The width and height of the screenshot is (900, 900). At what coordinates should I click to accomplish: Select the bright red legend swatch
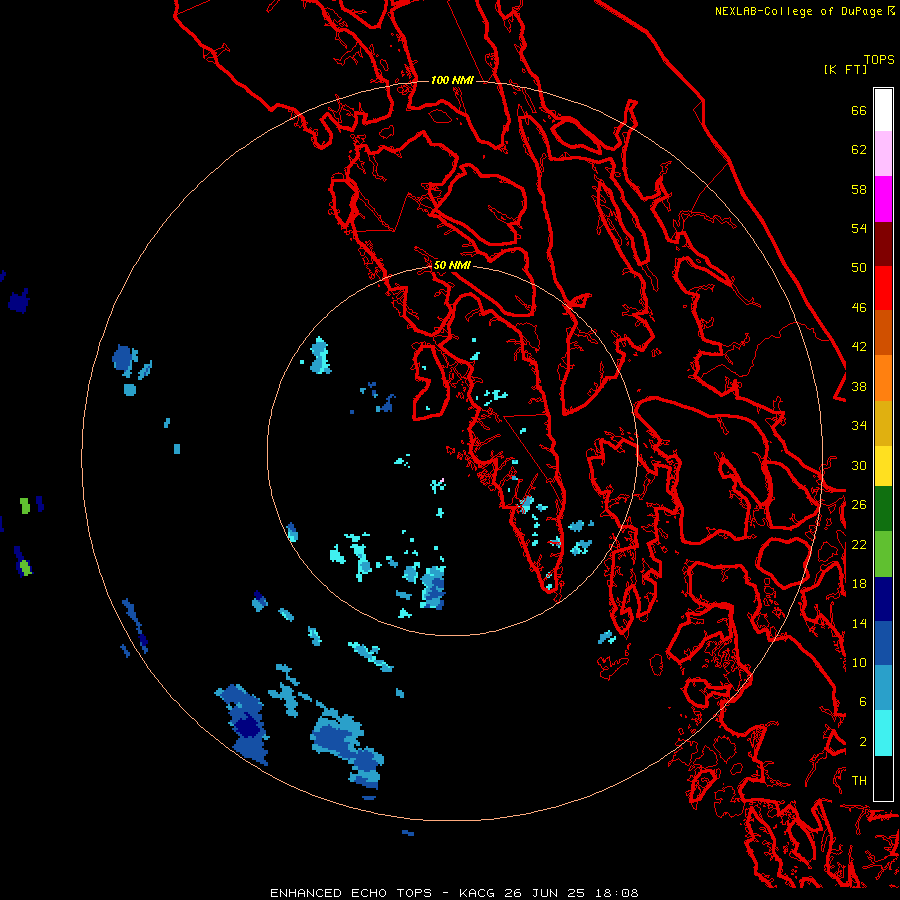click(x=883, y=288)
